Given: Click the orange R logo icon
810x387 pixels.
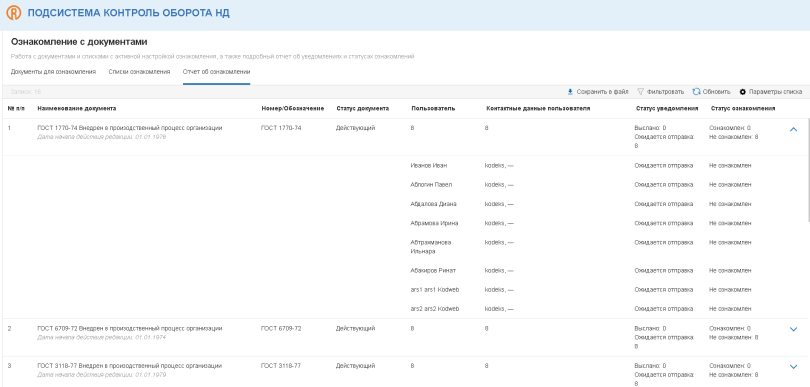Looking at the screenshot, I should click(x=13, y=13).
